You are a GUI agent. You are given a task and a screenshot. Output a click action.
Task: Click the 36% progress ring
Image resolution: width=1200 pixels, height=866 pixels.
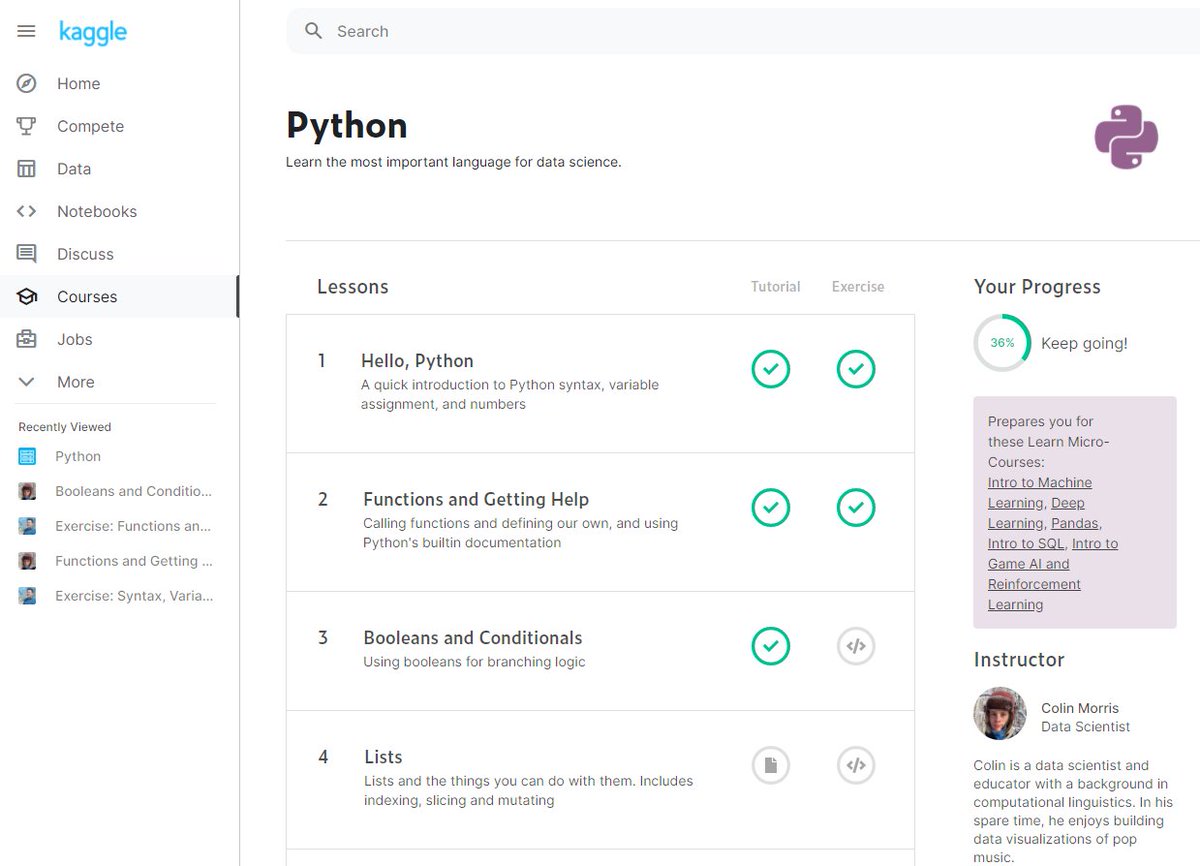pos(1002,342)
